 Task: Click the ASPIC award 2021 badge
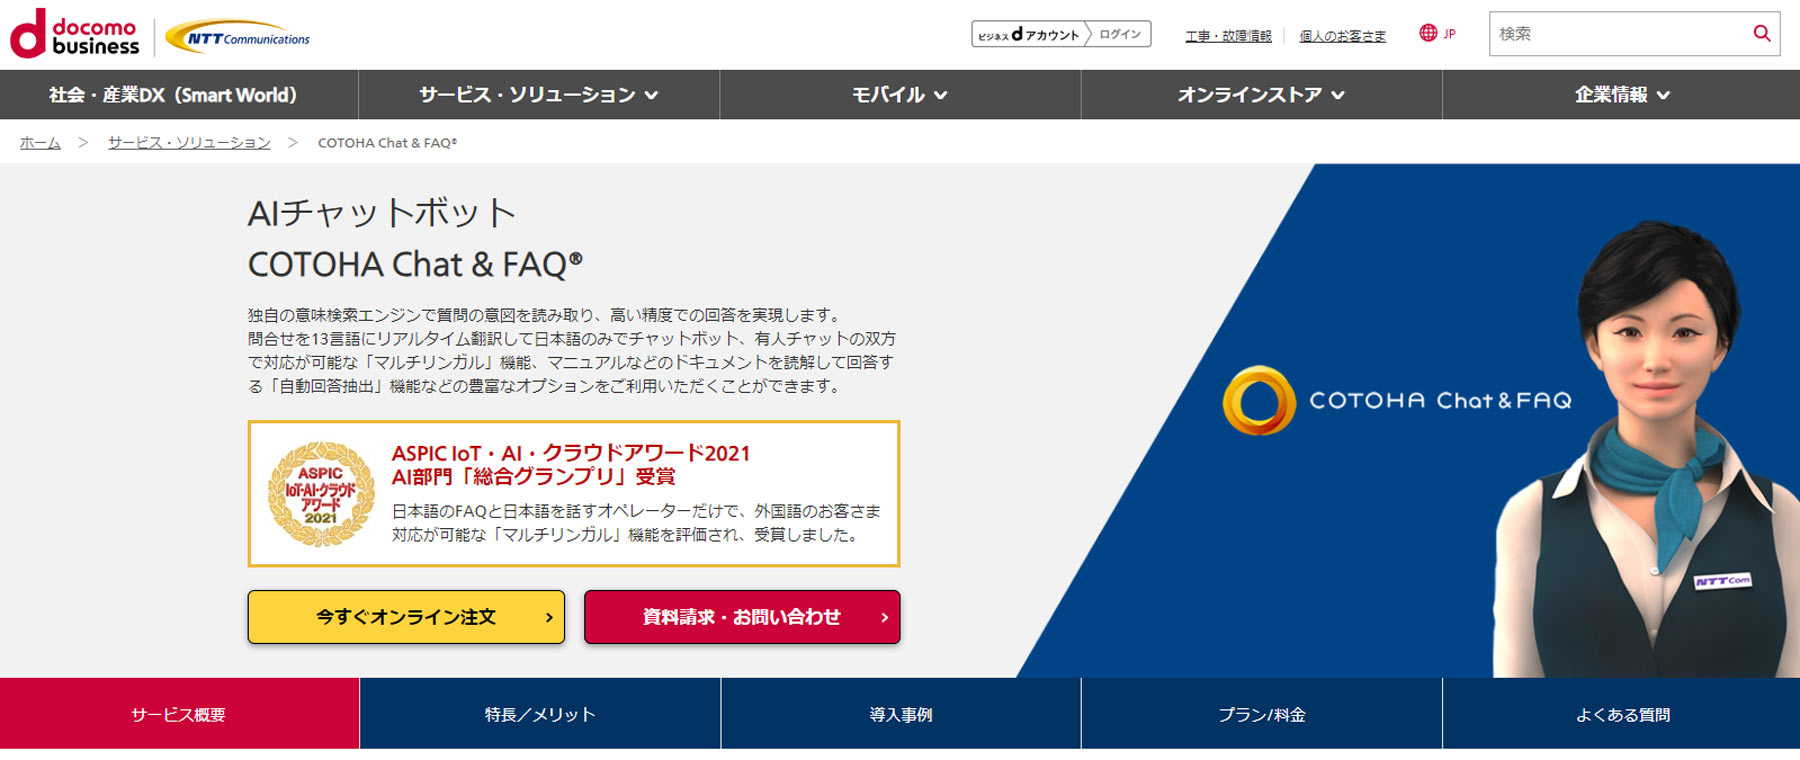tap(321, 494)
